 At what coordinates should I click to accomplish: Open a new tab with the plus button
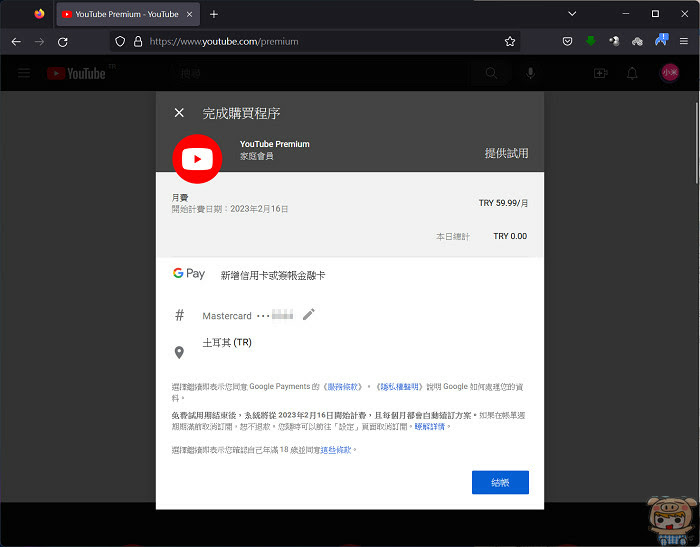coord(214,14)
